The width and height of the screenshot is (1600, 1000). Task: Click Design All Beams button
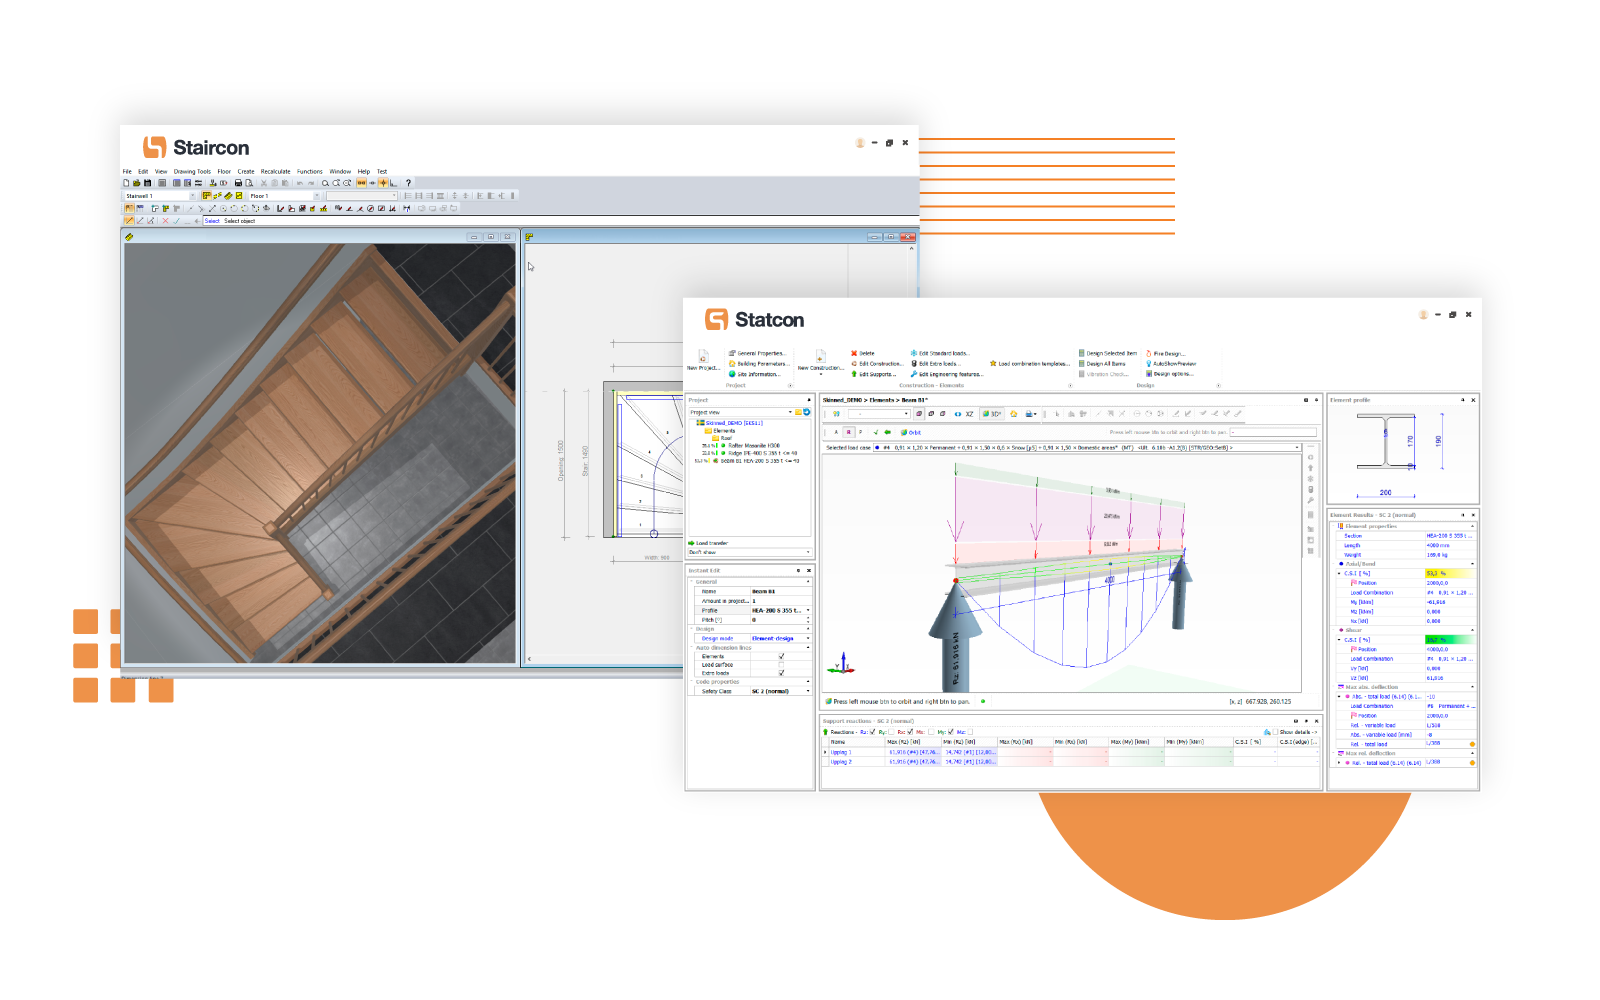(x=1105, y=364)
